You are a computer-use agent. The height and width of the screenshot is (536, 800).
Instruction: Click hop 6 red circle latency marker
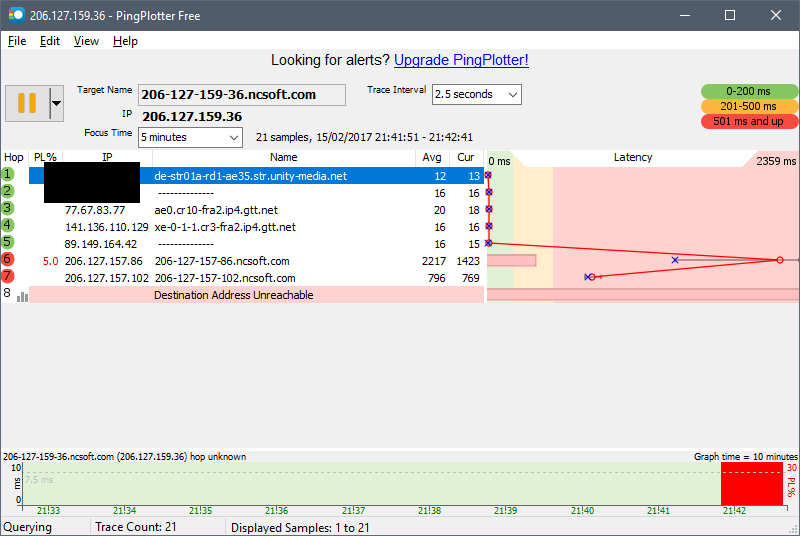780,260
